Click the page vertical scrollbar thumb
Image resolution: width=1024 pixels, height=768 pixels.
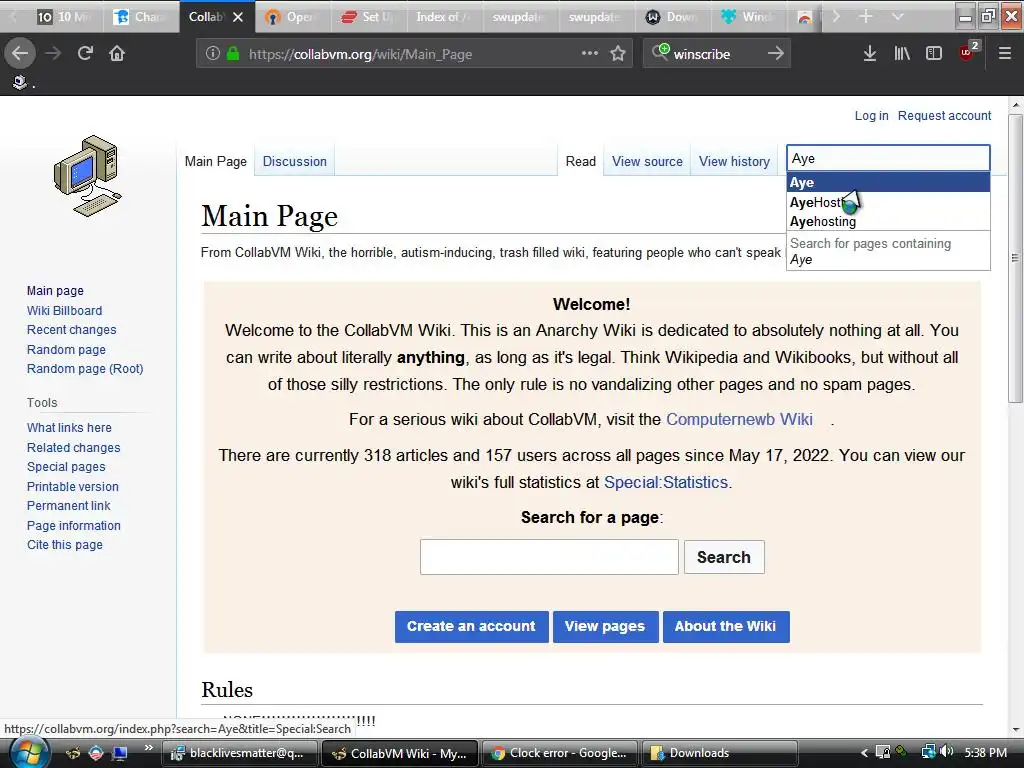tap(1015, 258)
